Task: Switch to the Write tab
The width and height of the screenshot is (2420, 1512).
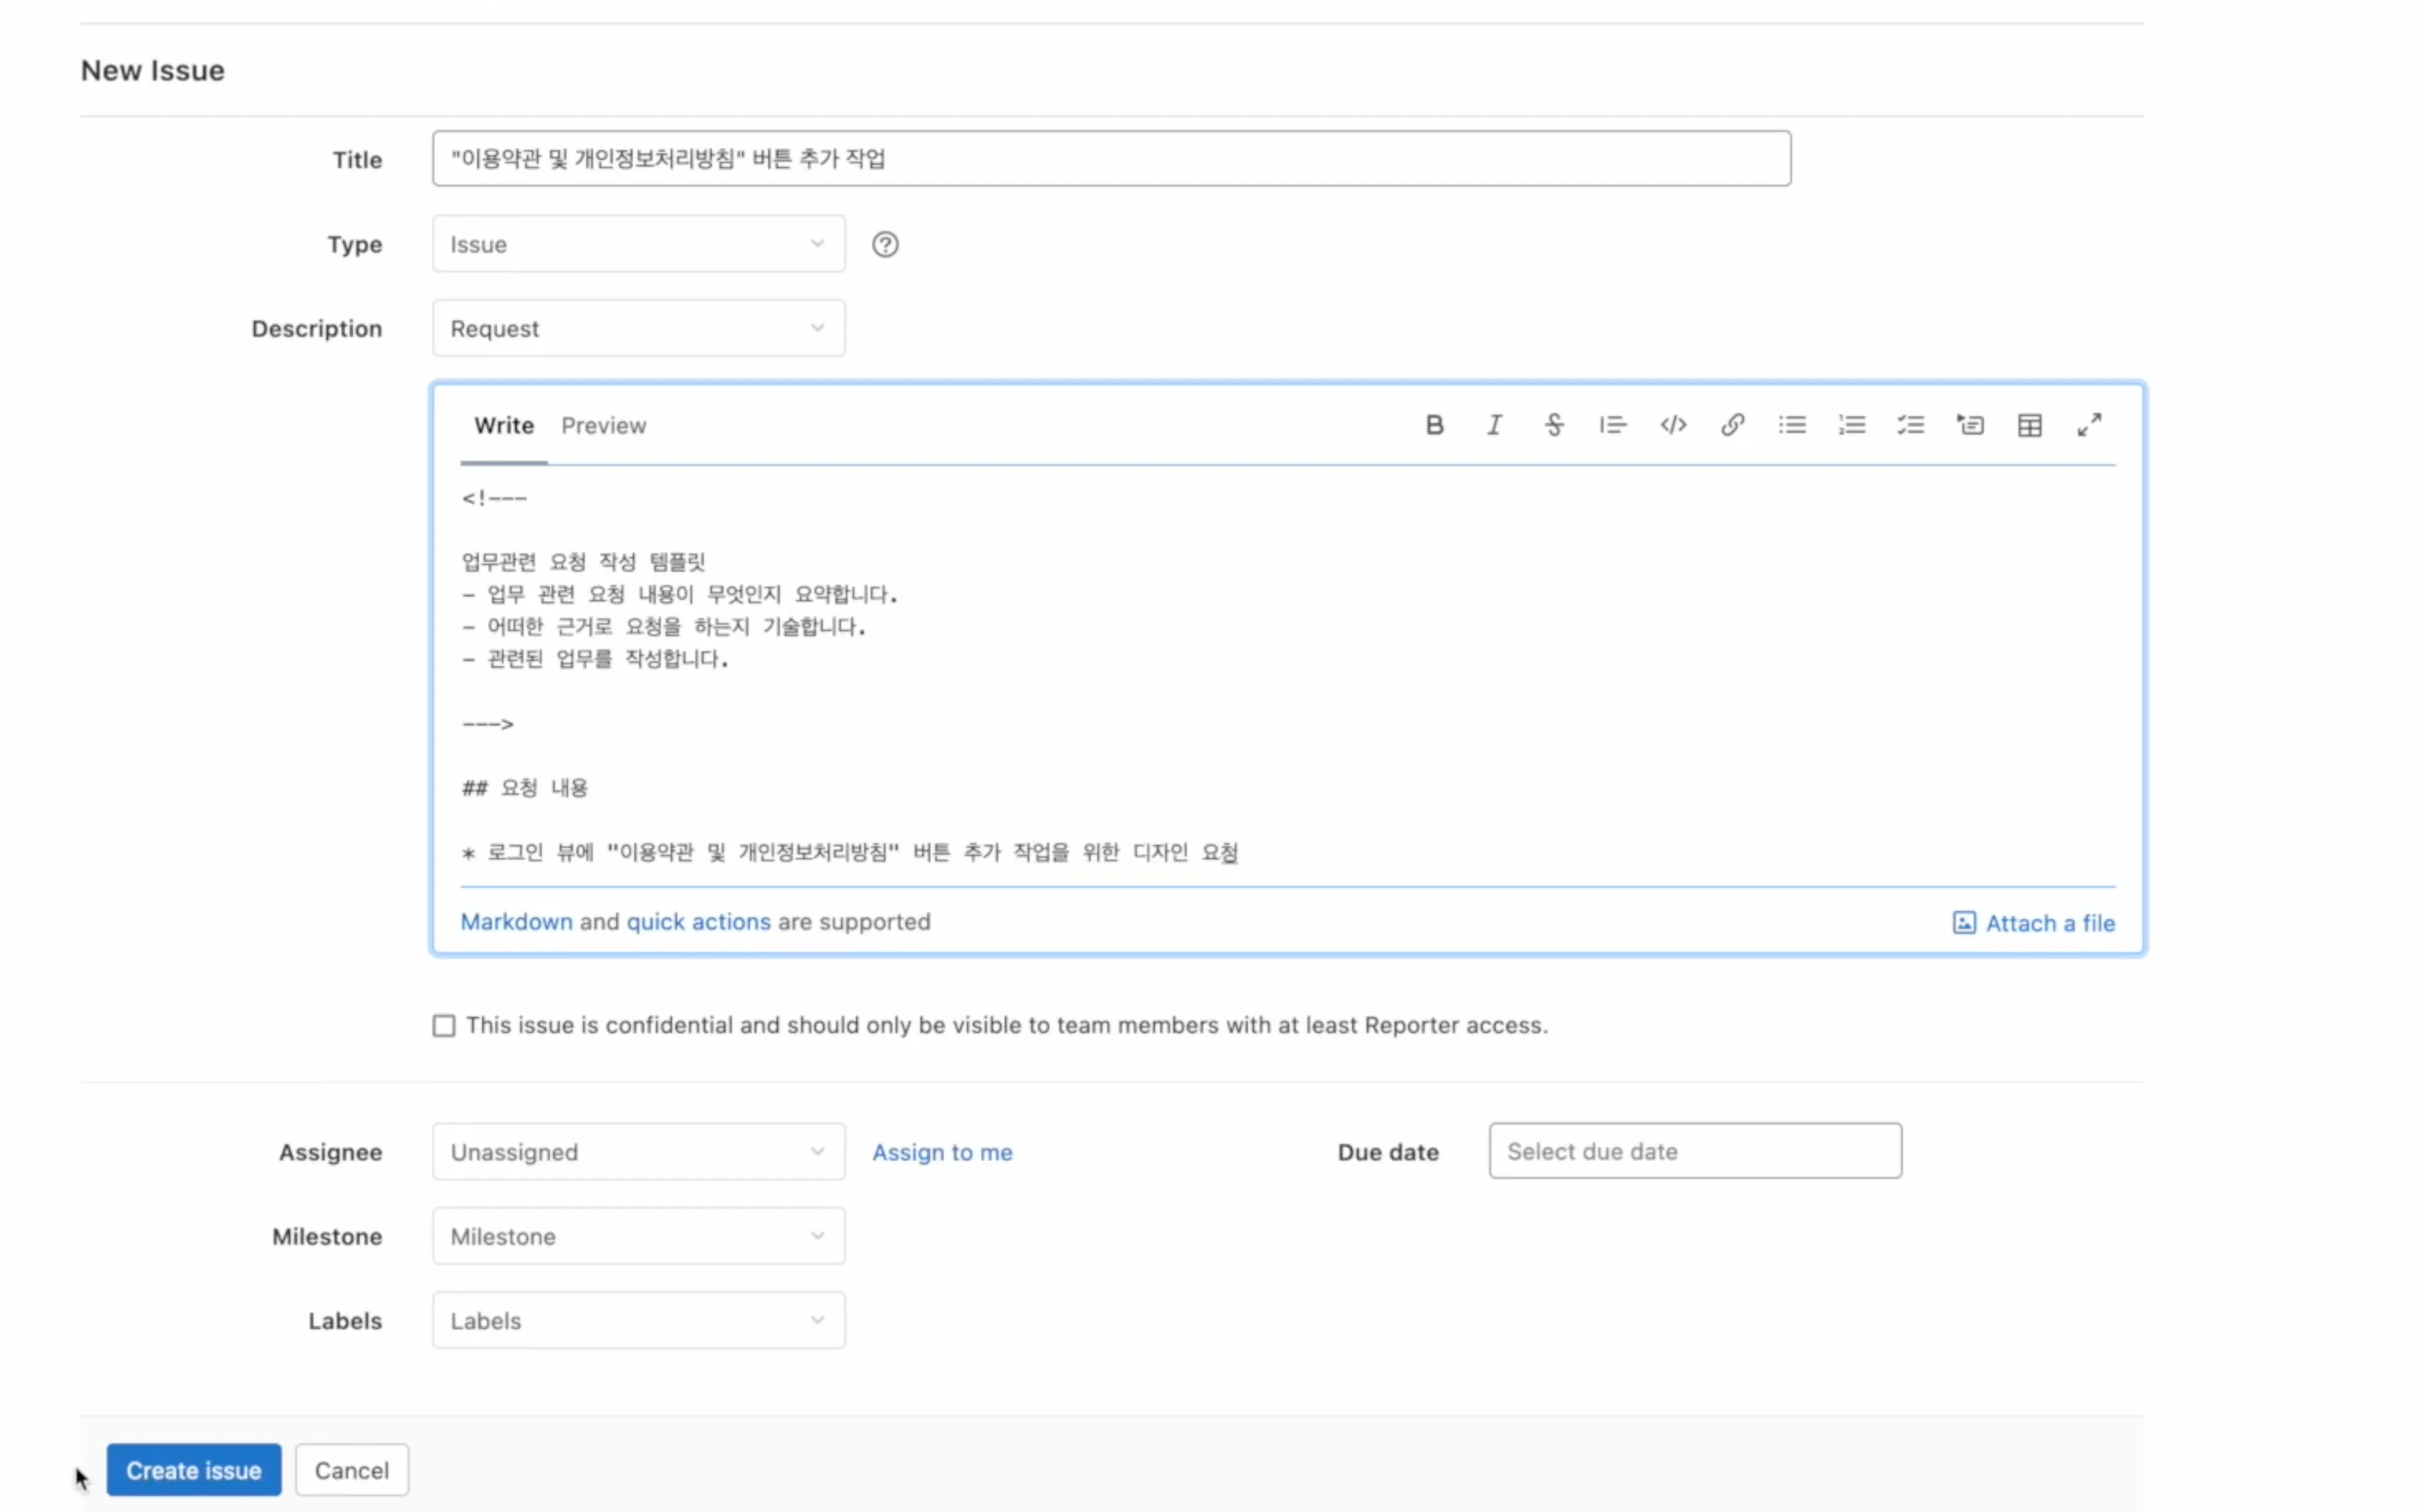Action: point(504,426)
